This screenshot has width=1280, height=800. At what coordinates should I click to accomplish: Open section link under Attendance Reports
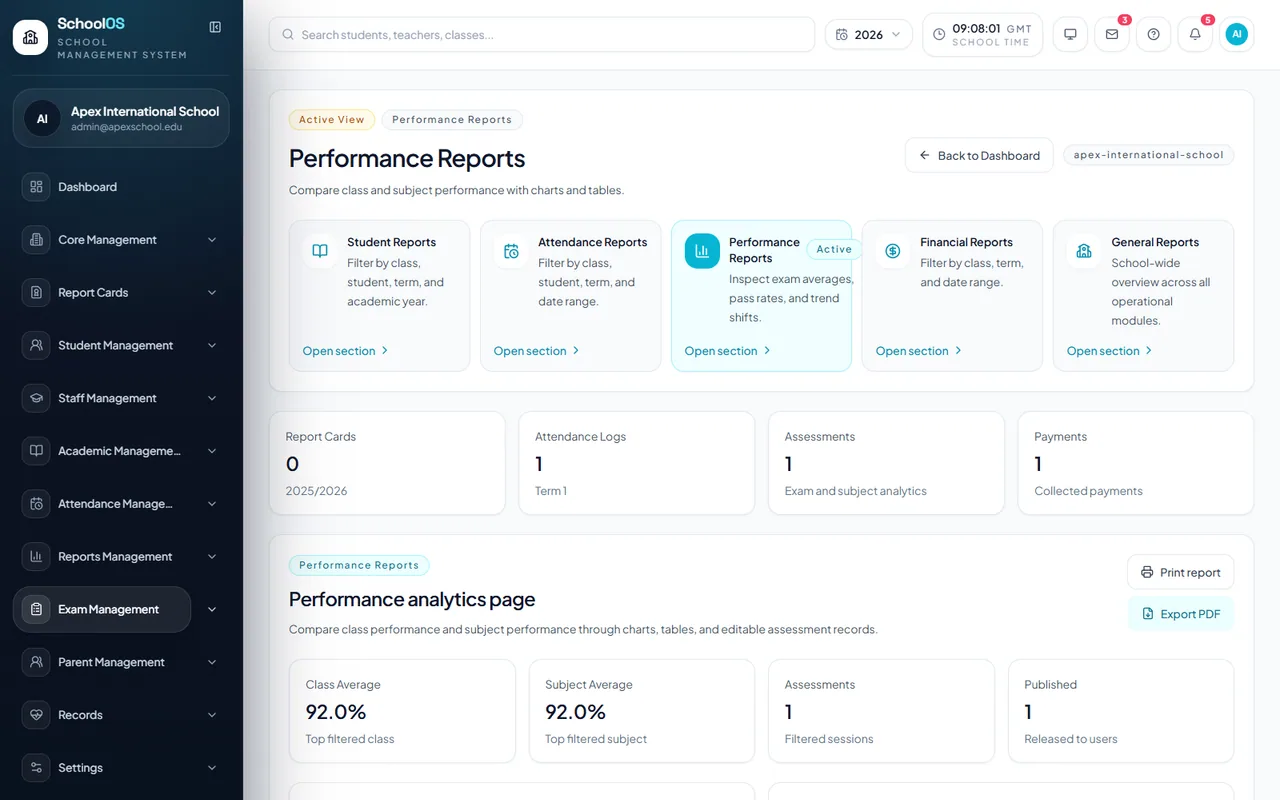coord(536,351)
